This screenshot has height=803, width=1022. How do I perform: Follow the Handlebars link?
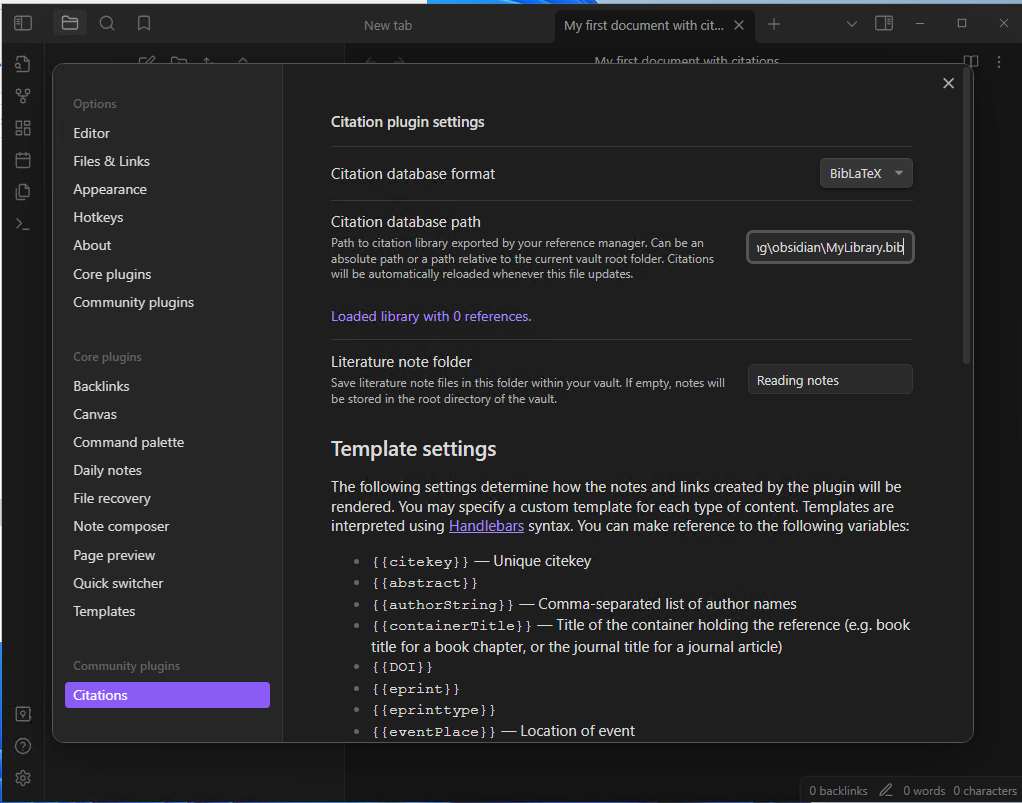[x=486, y=526]
